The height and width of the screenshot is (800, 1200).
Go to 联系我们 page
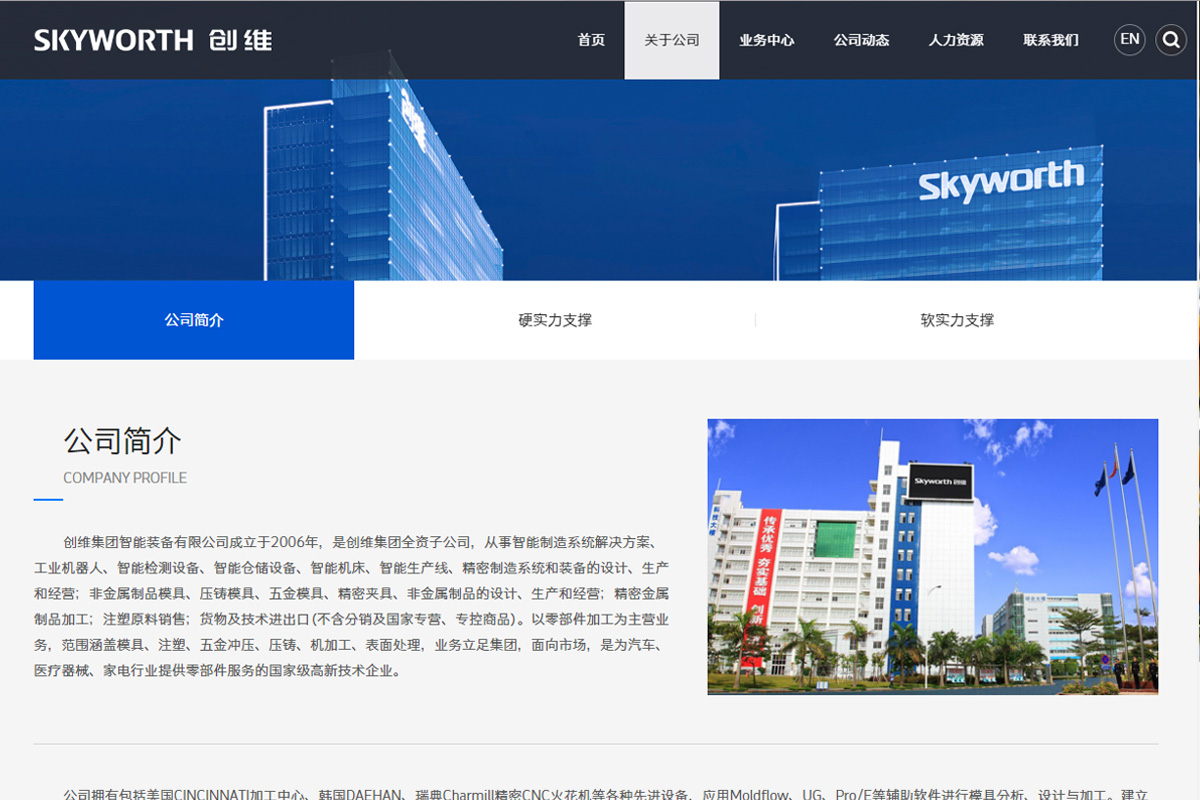click(1051, 40)
